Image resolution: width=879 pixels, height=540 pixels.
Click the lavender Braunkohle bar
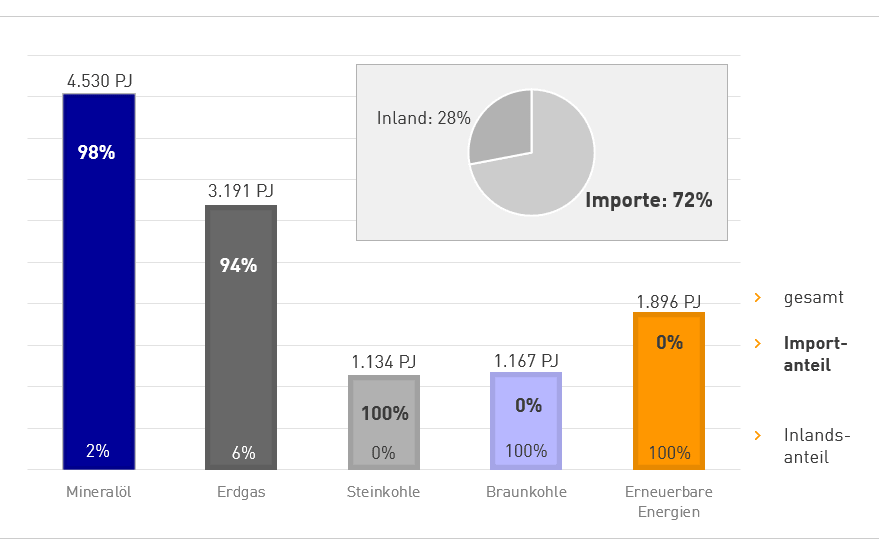[x=525, y=420]
